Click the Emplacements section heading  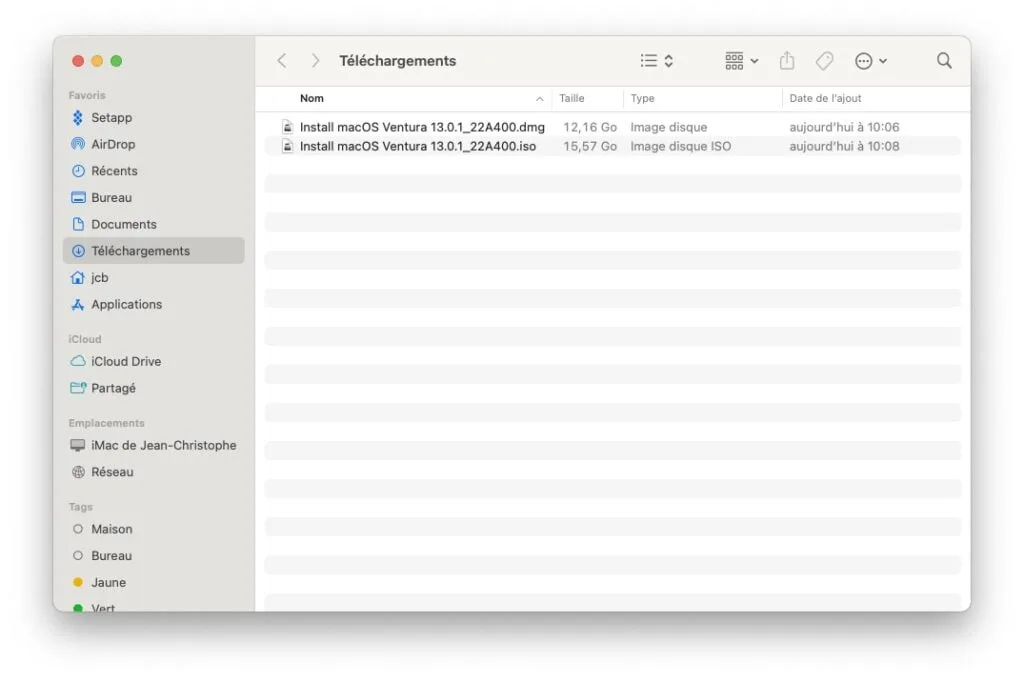[106, 423]
